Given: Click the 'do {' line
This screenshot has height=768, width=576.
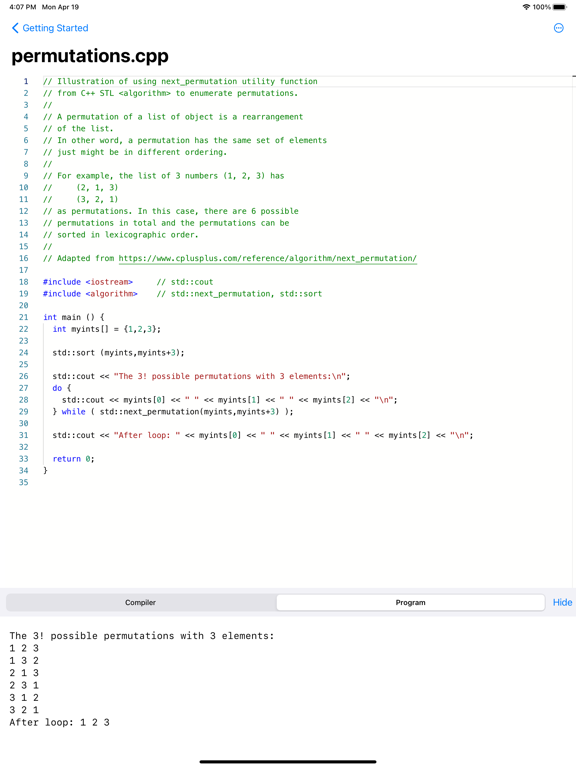Looking at the screenshot, I should (x=62, y=388).
